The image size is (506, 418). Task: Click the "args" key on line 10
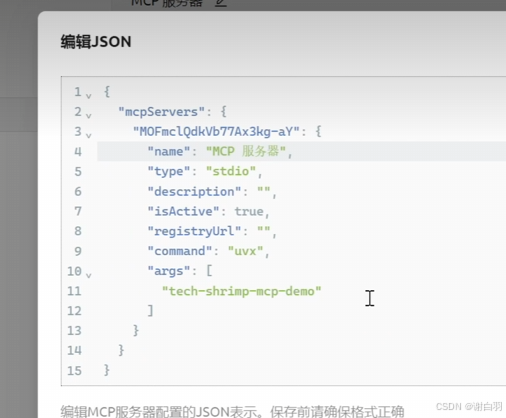(169, 271)
